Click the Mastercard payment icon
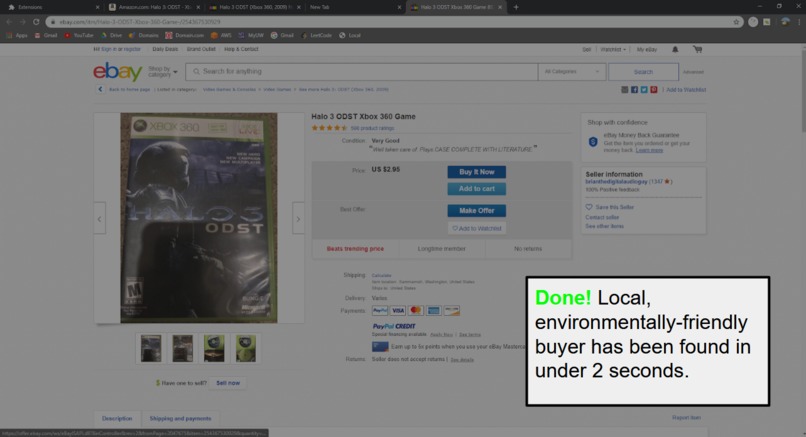This screenshot has width=806, height=437. [416, 311]
